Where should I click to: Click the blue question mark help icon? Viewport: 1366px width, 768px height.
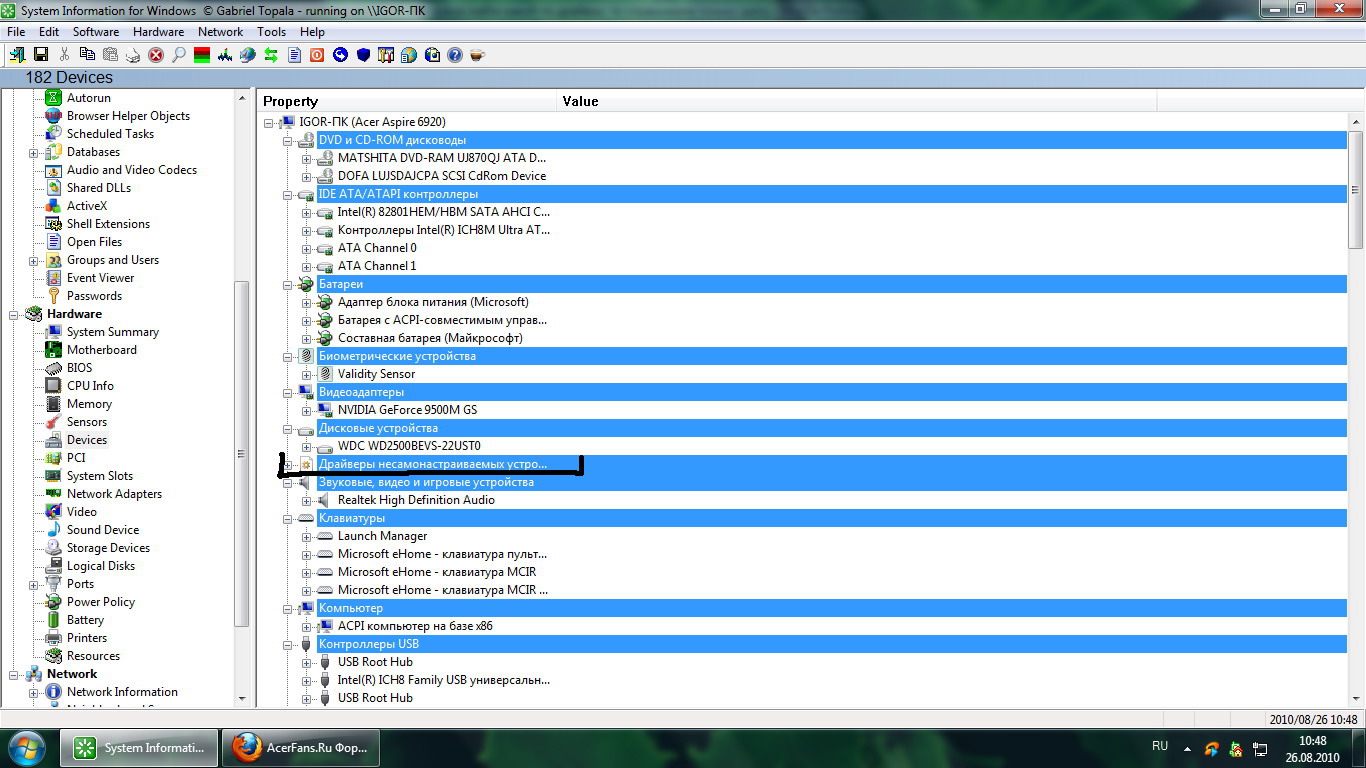tap(455, 54)
